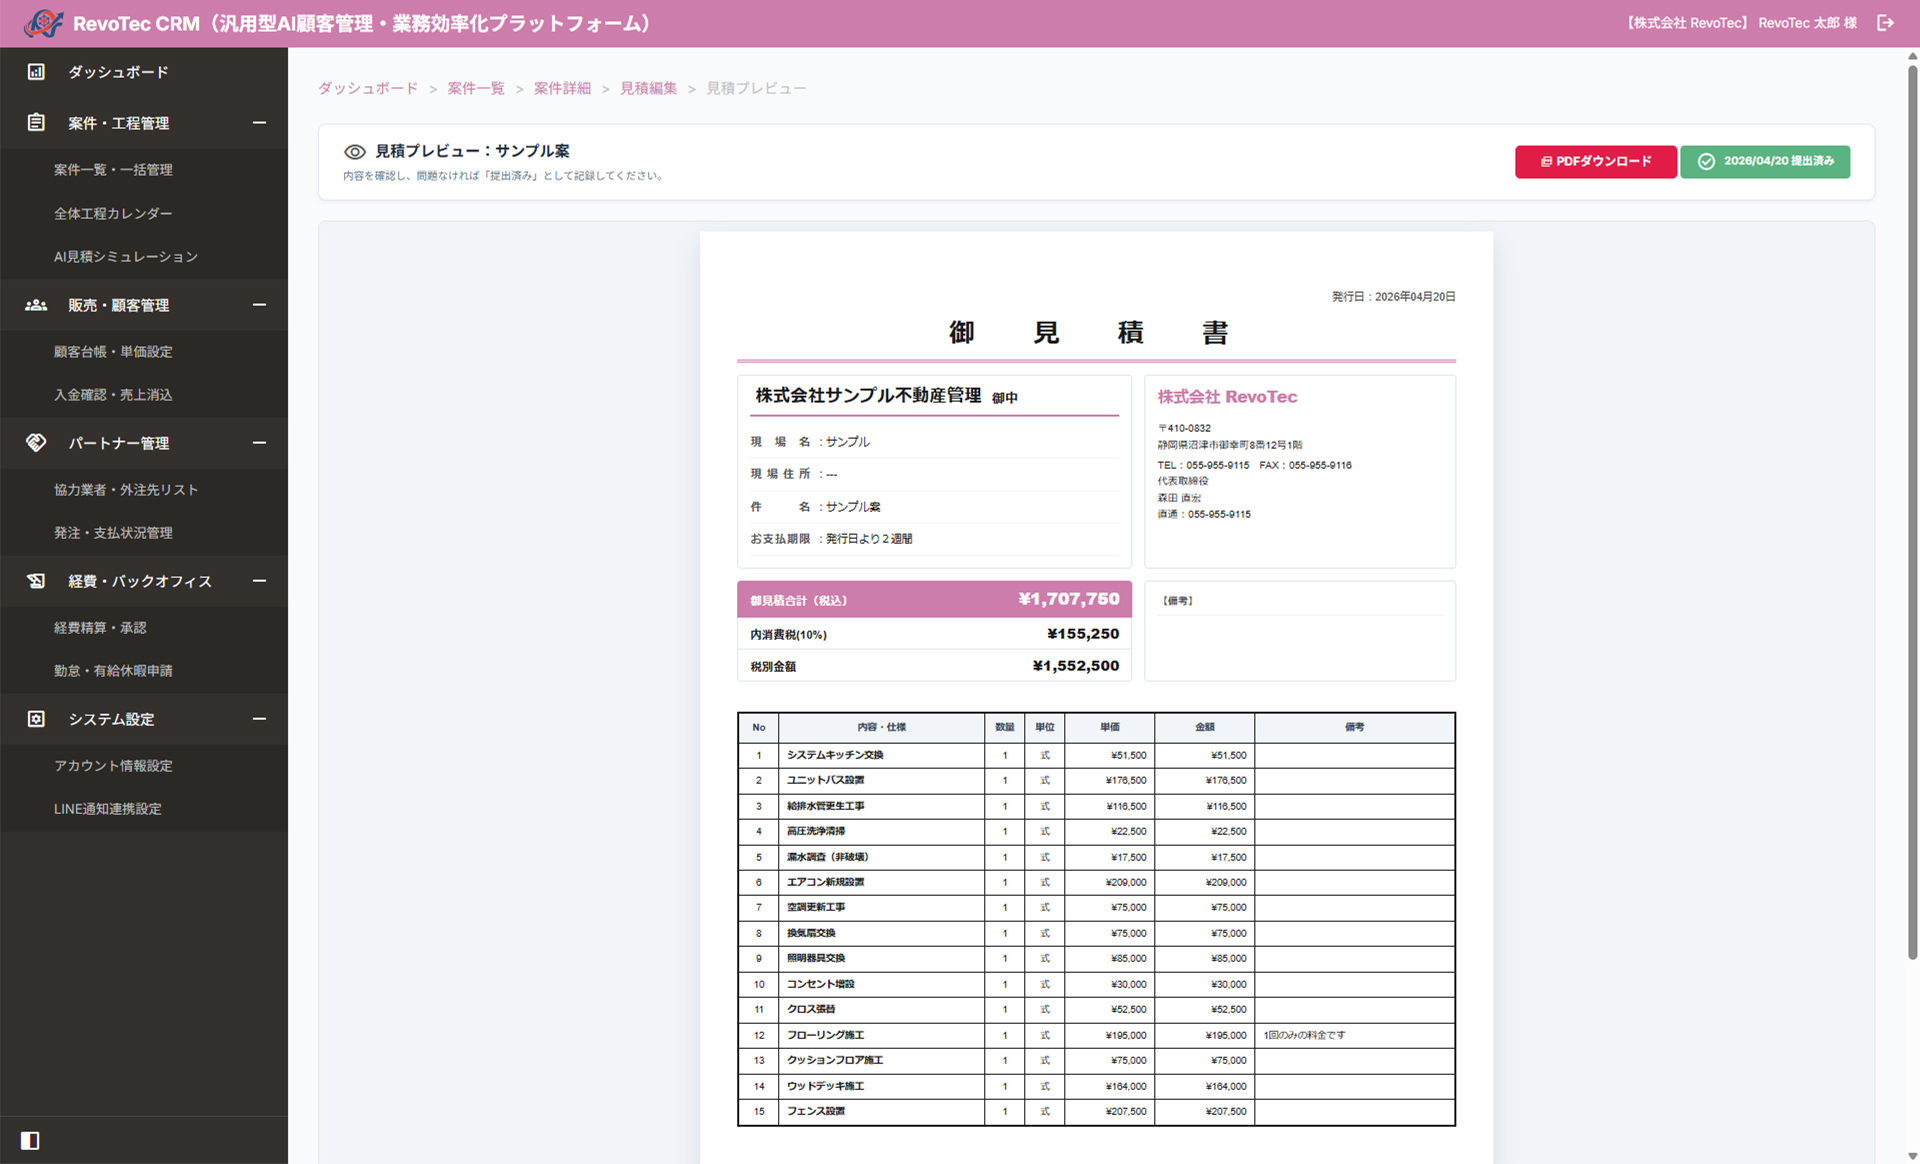This screenshot has height=1164, width=1920.
Task: Collapse the 販売・顧客管理 section
Action: (260, 304)
